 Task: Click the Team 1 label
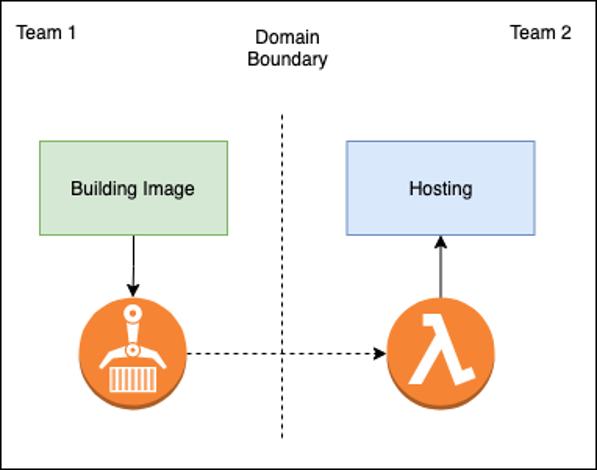click(46, 32)
